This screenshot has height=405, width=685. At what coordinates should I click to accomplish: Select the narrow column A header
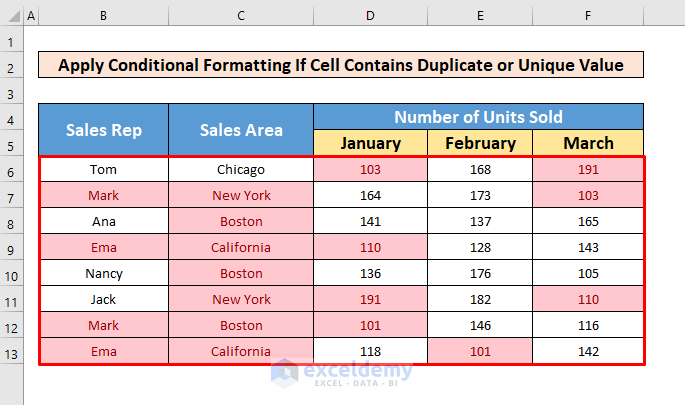click(x=30, y=16)
